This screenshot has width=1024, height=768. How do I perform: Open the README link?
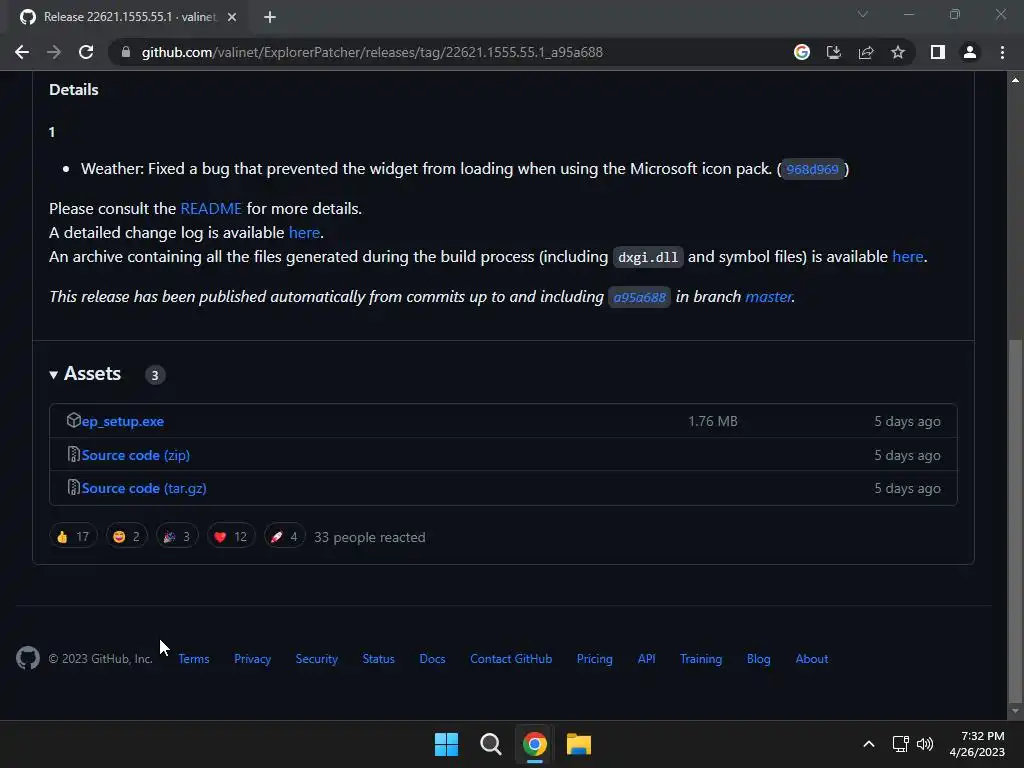pos(211,208)
